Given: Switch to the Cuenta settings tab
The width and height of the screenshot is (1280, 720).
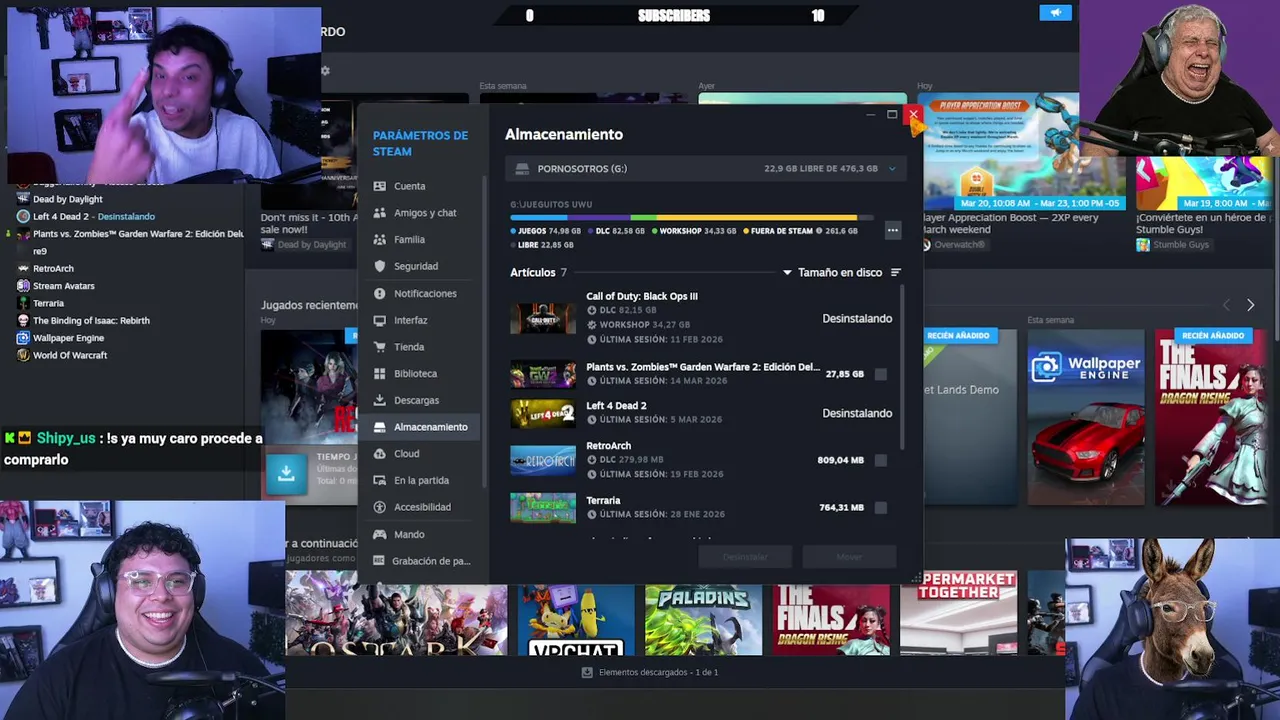Looking at the screenshot, I should tap(420, 186).
